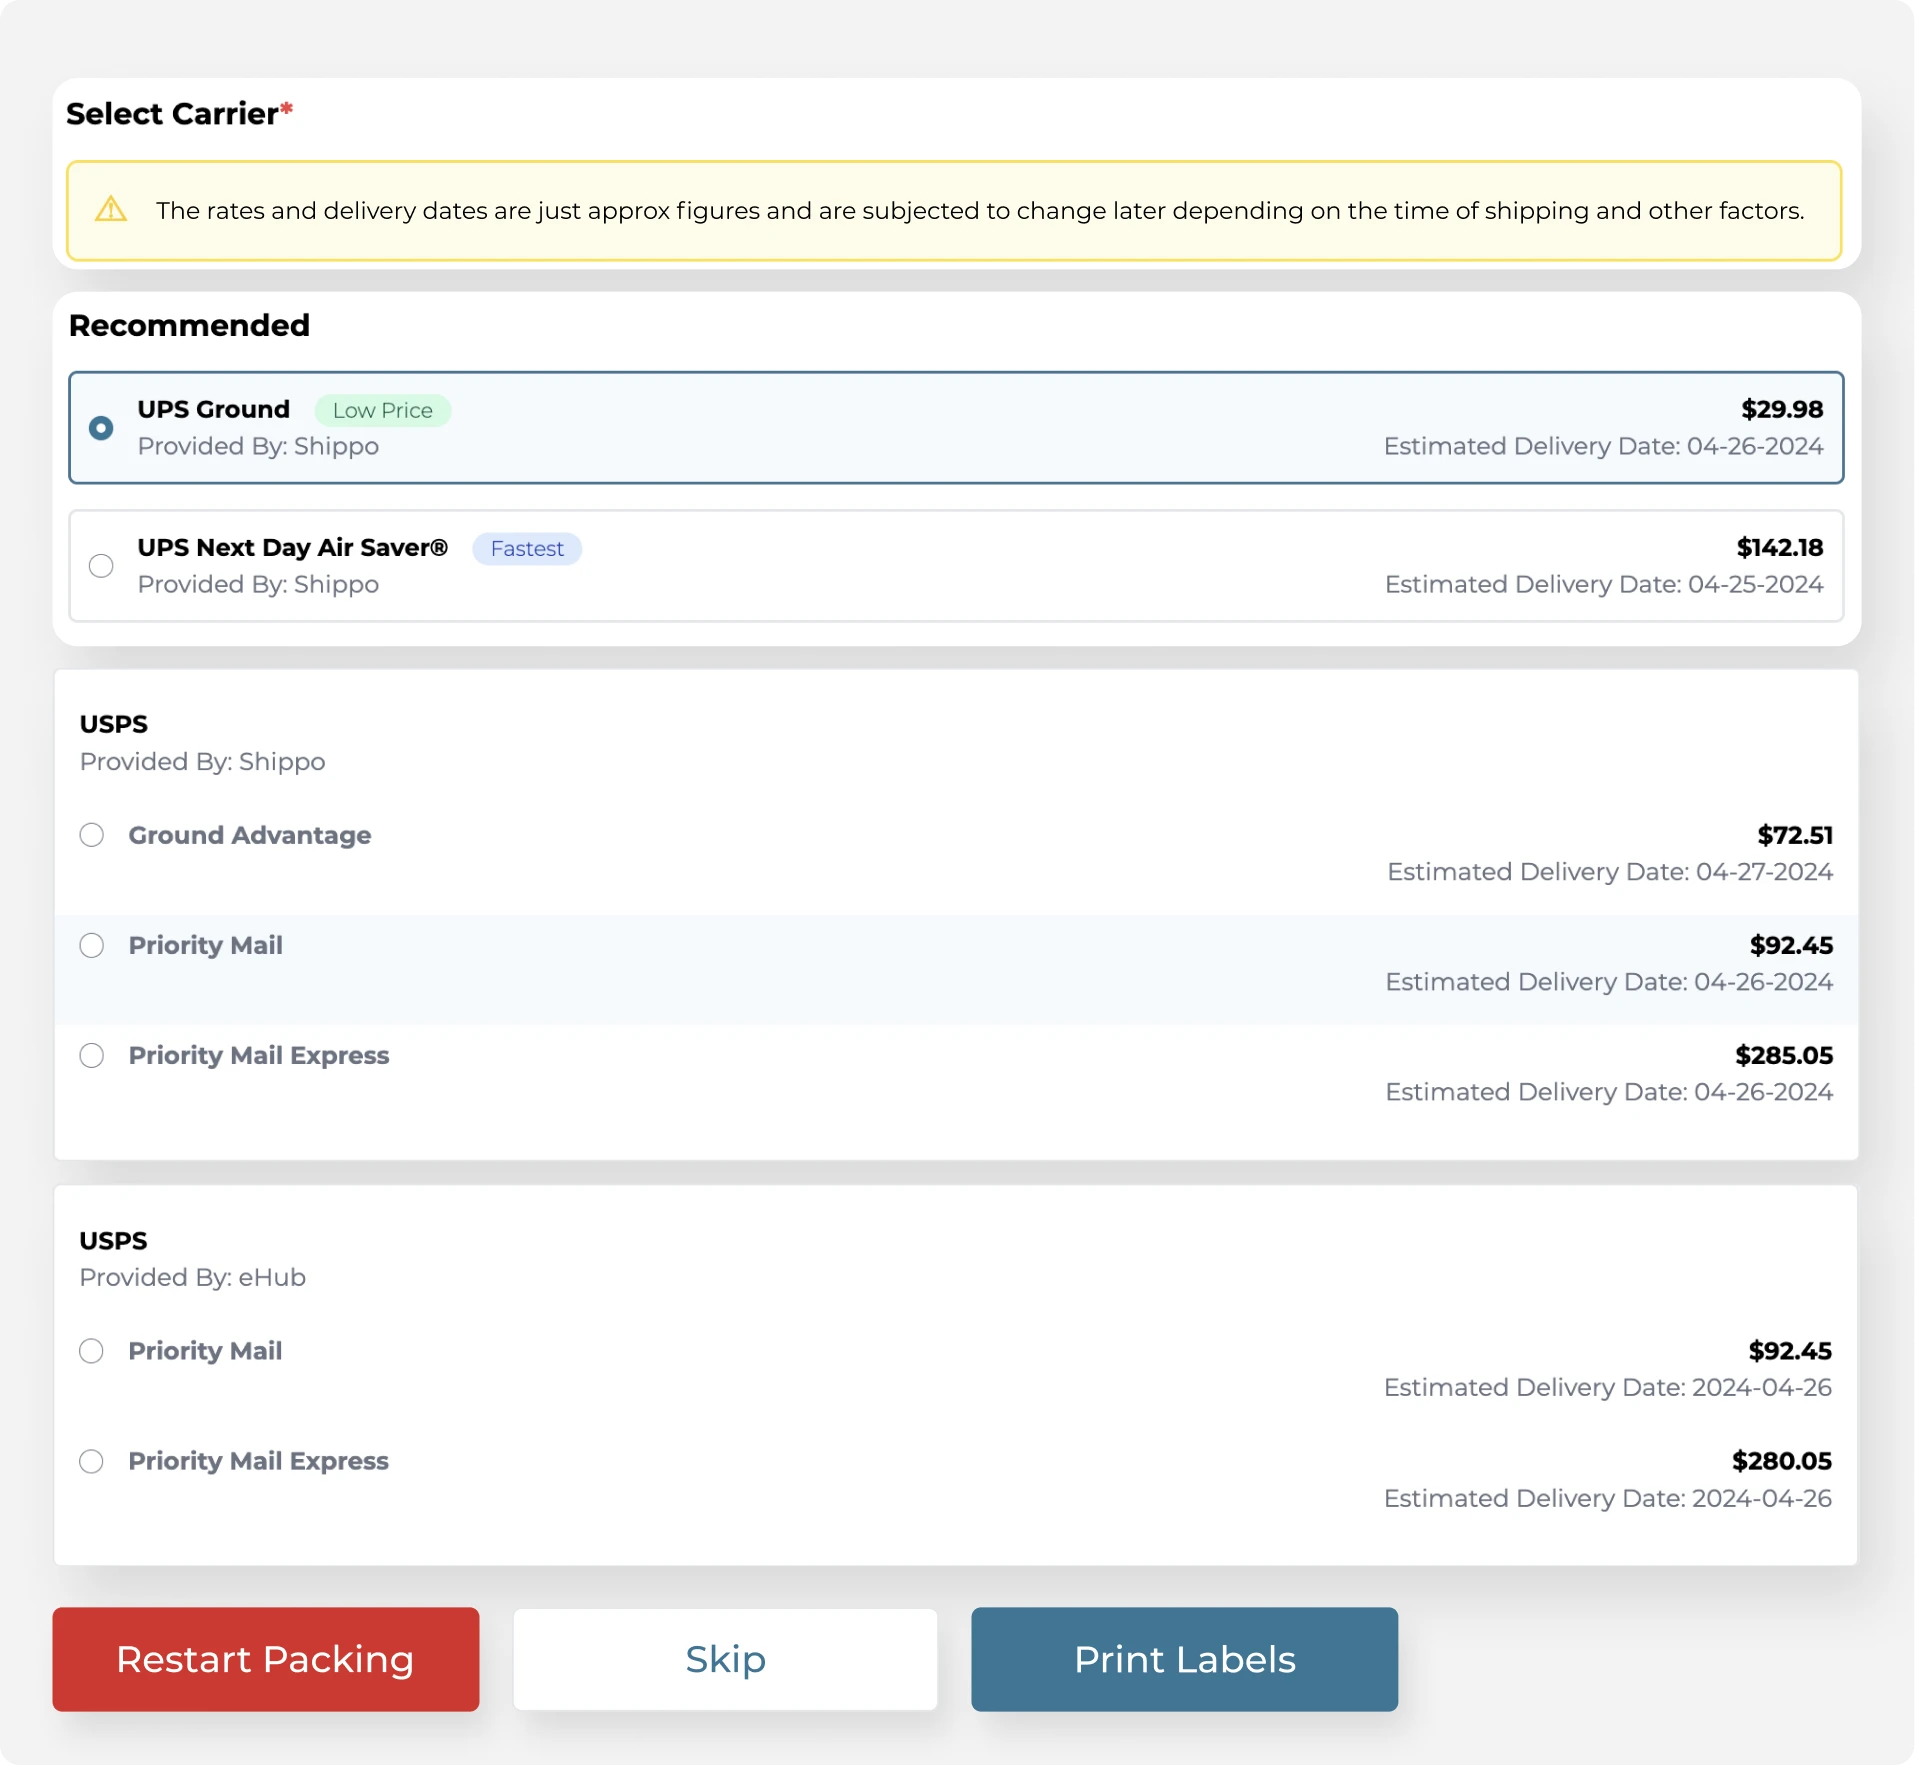The width and height of the screenshot is (1915, 1765).
Task: Select the UPS Next Day Air Saver option
Action: point(100,565)
